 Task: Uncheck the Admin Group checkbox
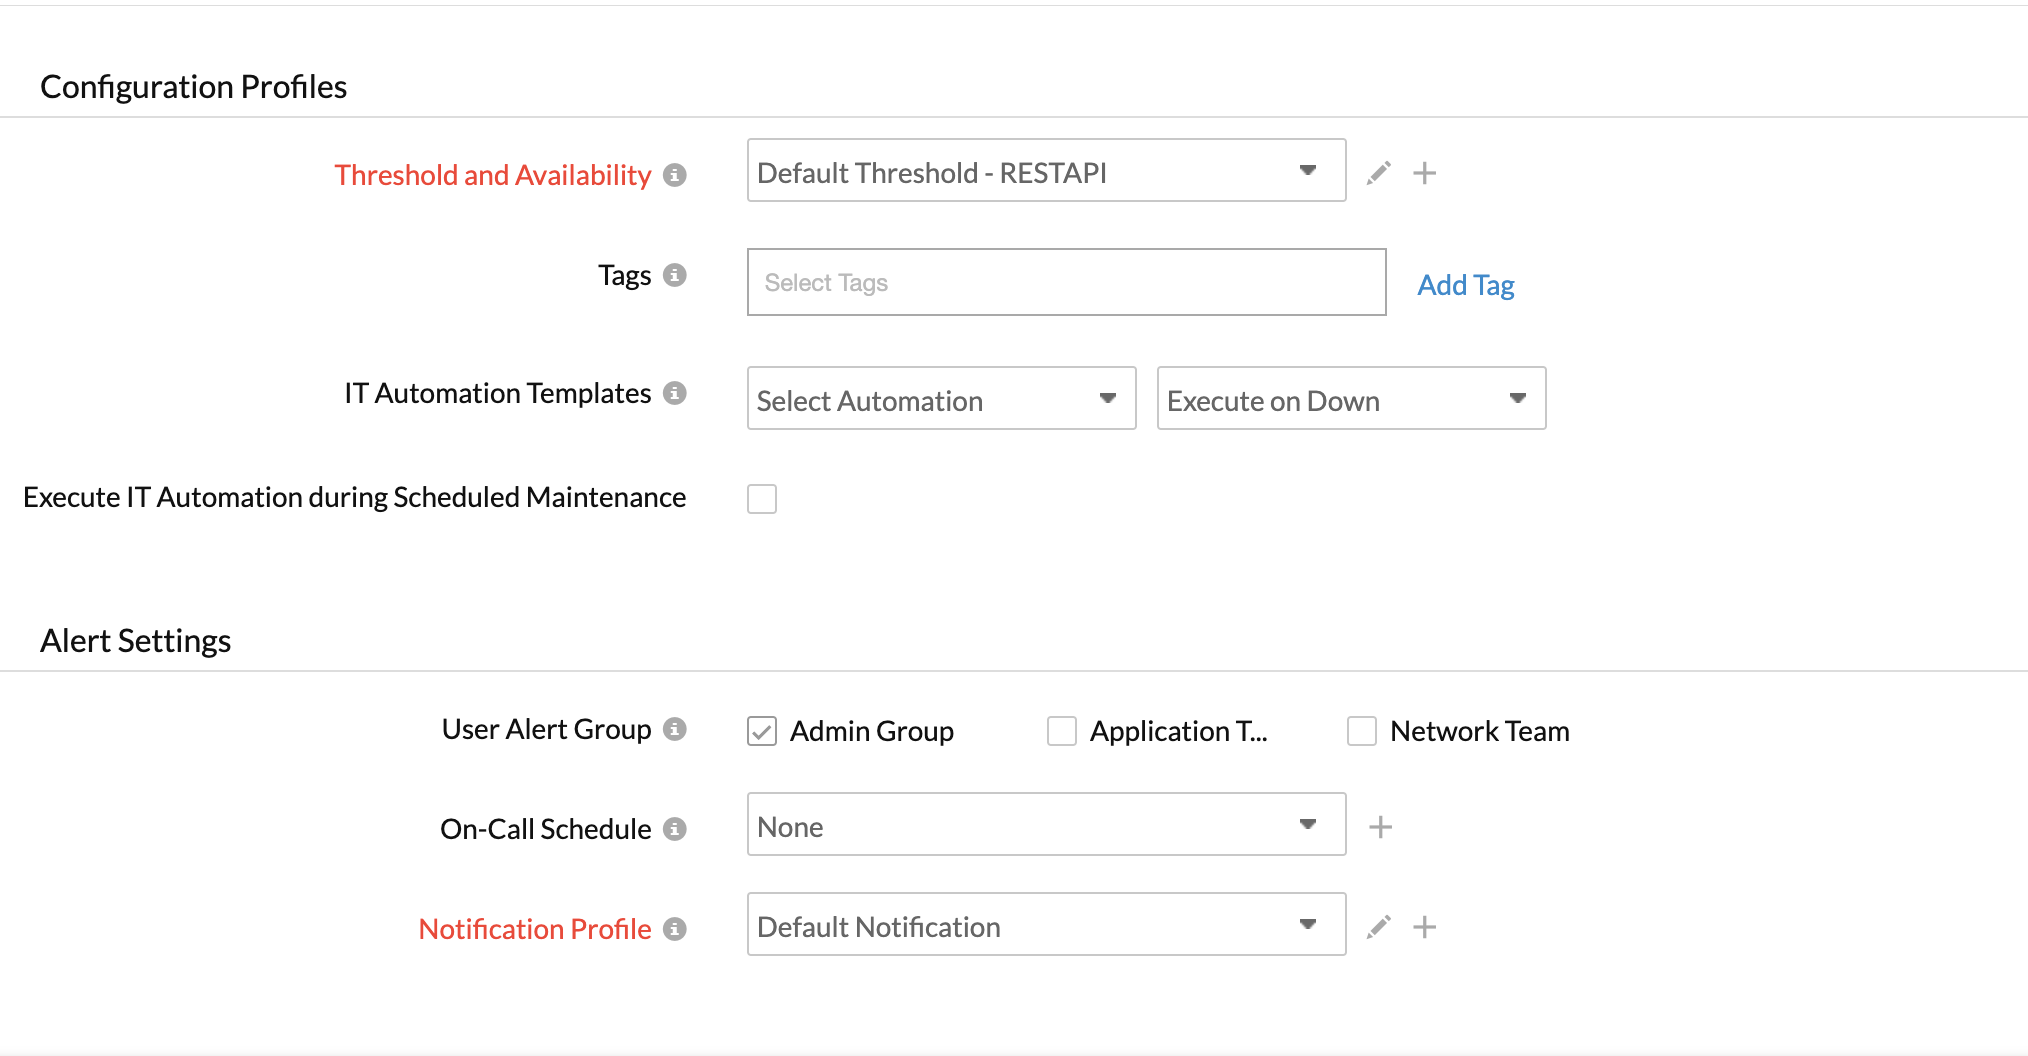762,731
